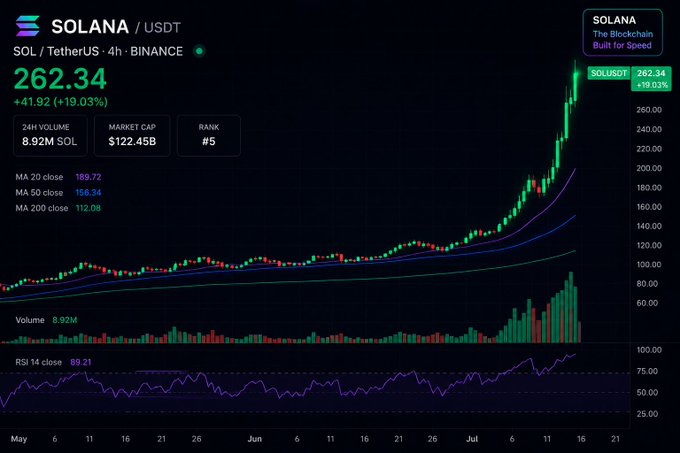This screenshot has width=680, height=453.
Task: Click the 200.00 price axis label
Action: click(x=649, y=168)
